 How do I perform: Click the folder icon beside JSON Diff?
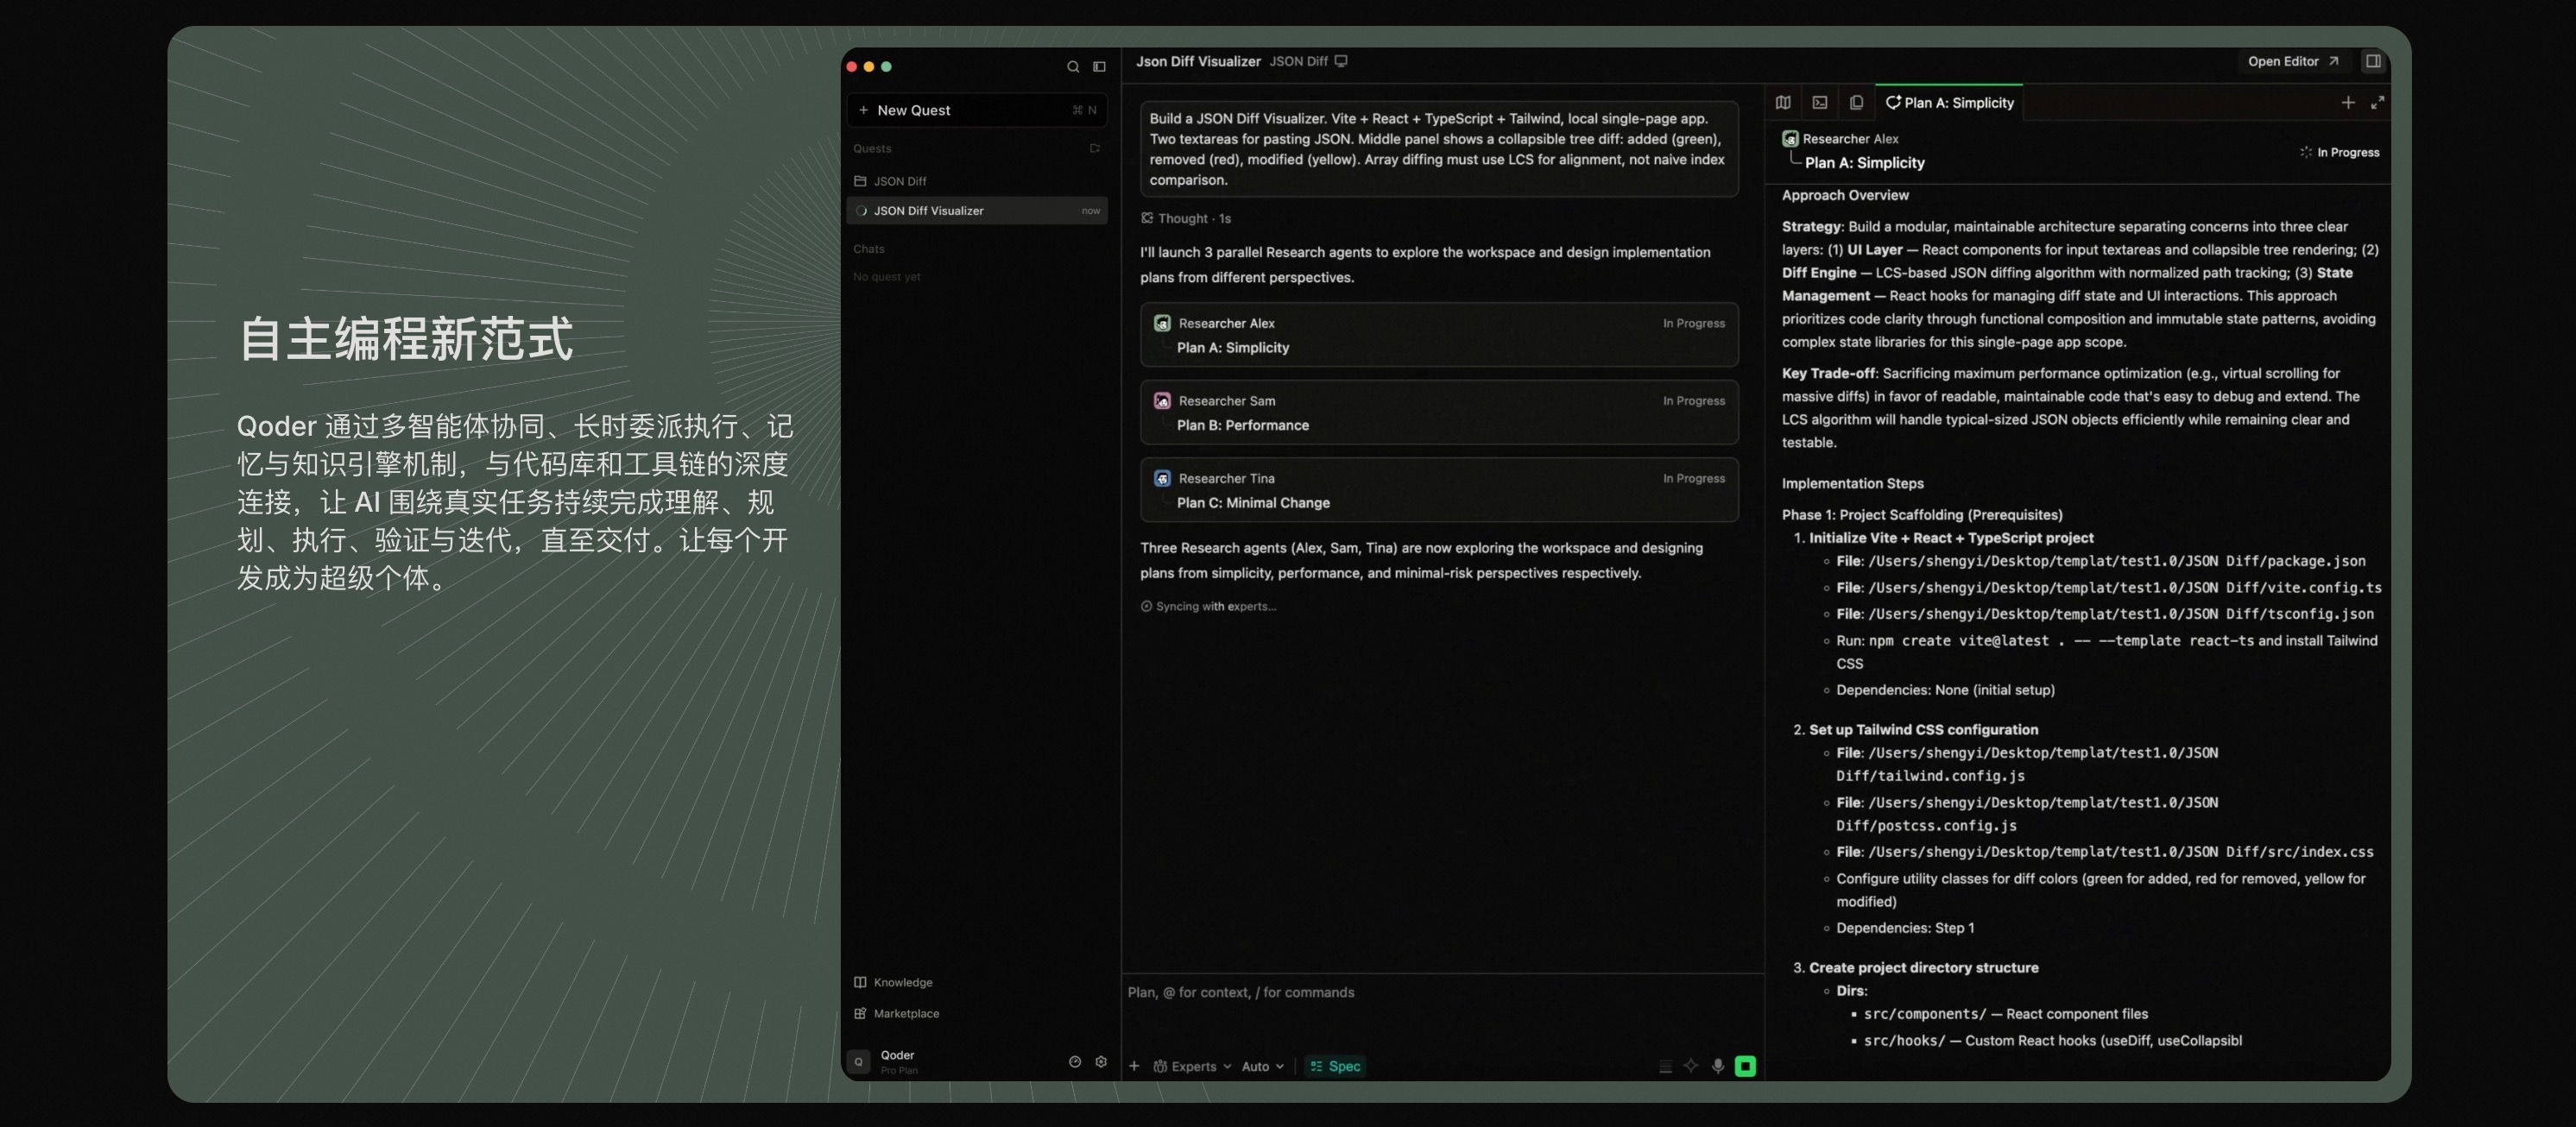860,181
